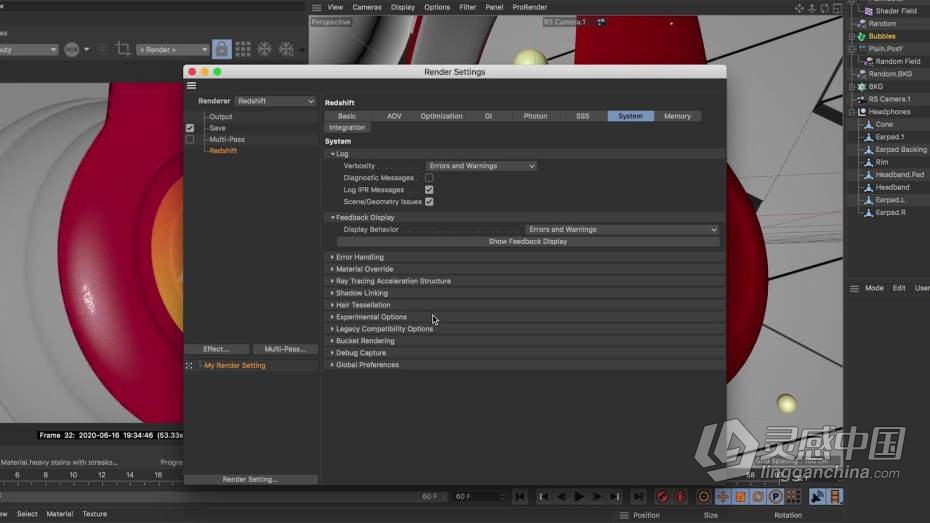Select the Output item in settings list

tap(221, 117)
